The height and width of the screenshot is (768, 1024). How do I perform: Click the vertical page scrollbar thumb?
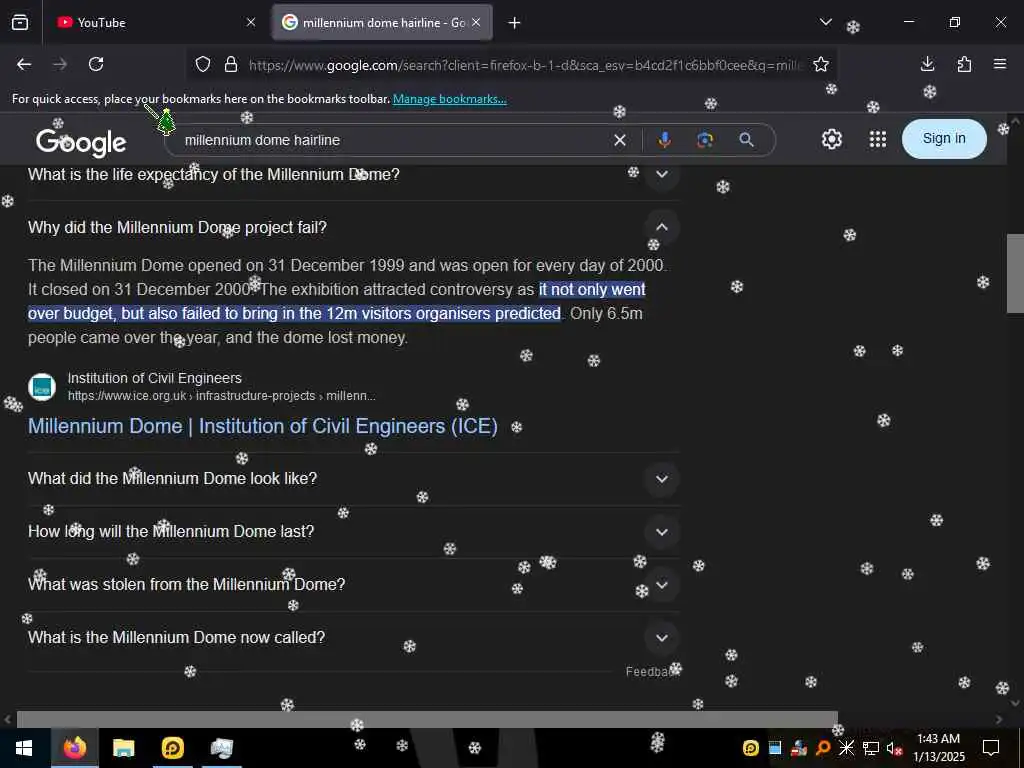coord(1015,273)
